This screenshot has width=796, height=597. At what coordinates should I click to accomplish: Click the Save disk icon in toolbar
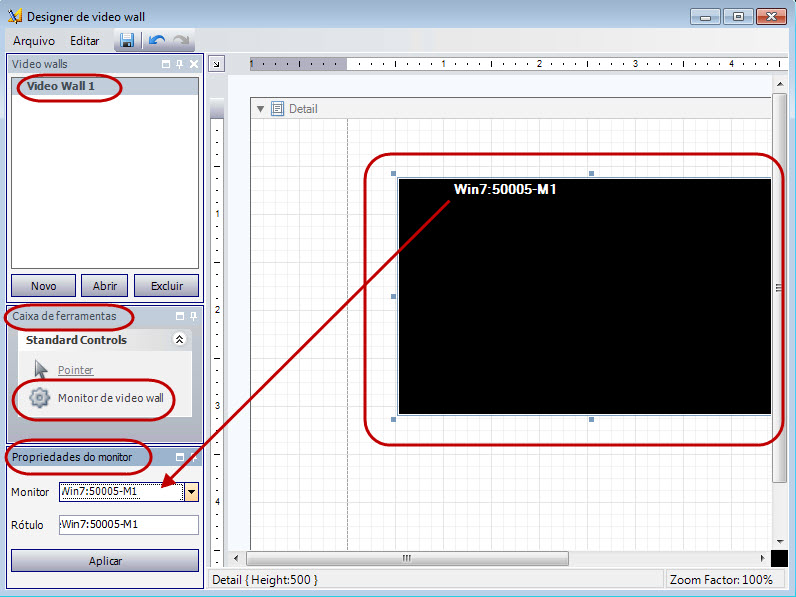coord(127,41)
